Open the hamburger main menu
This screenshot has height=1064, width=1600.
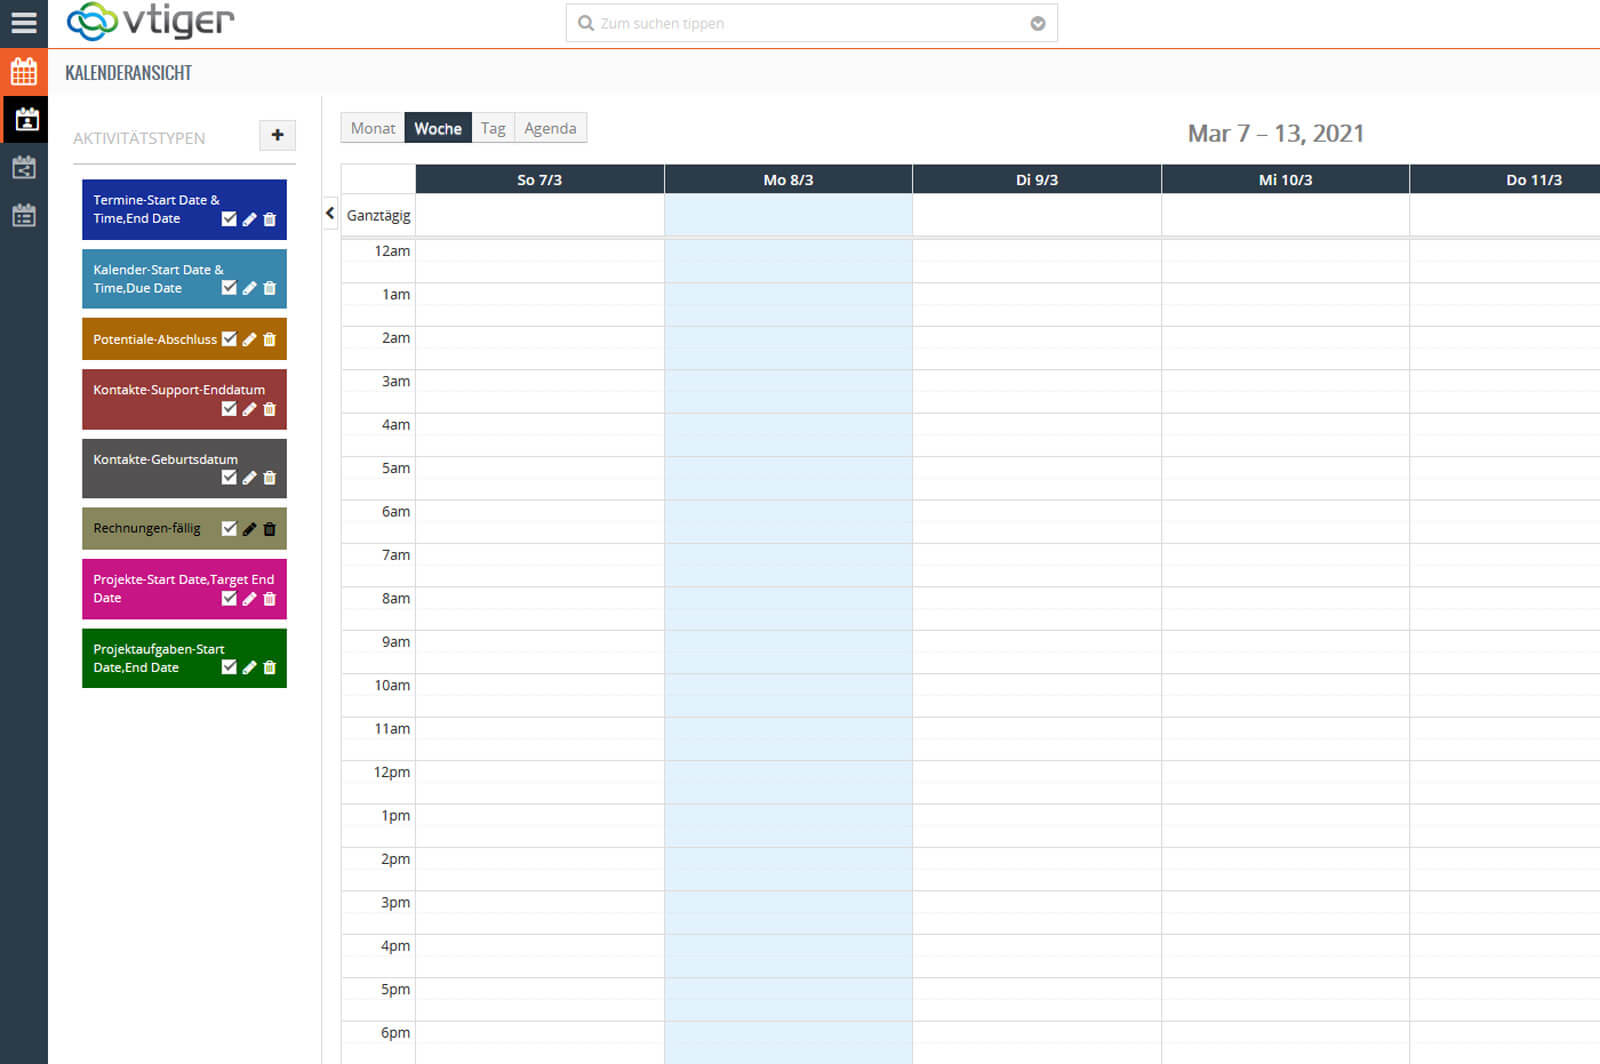[24, 23]
